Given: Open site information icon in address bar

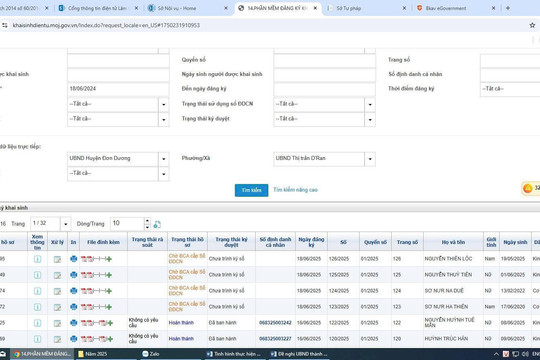Looking at the screenshot, I should pyautogui.click(x=4, y=25).
